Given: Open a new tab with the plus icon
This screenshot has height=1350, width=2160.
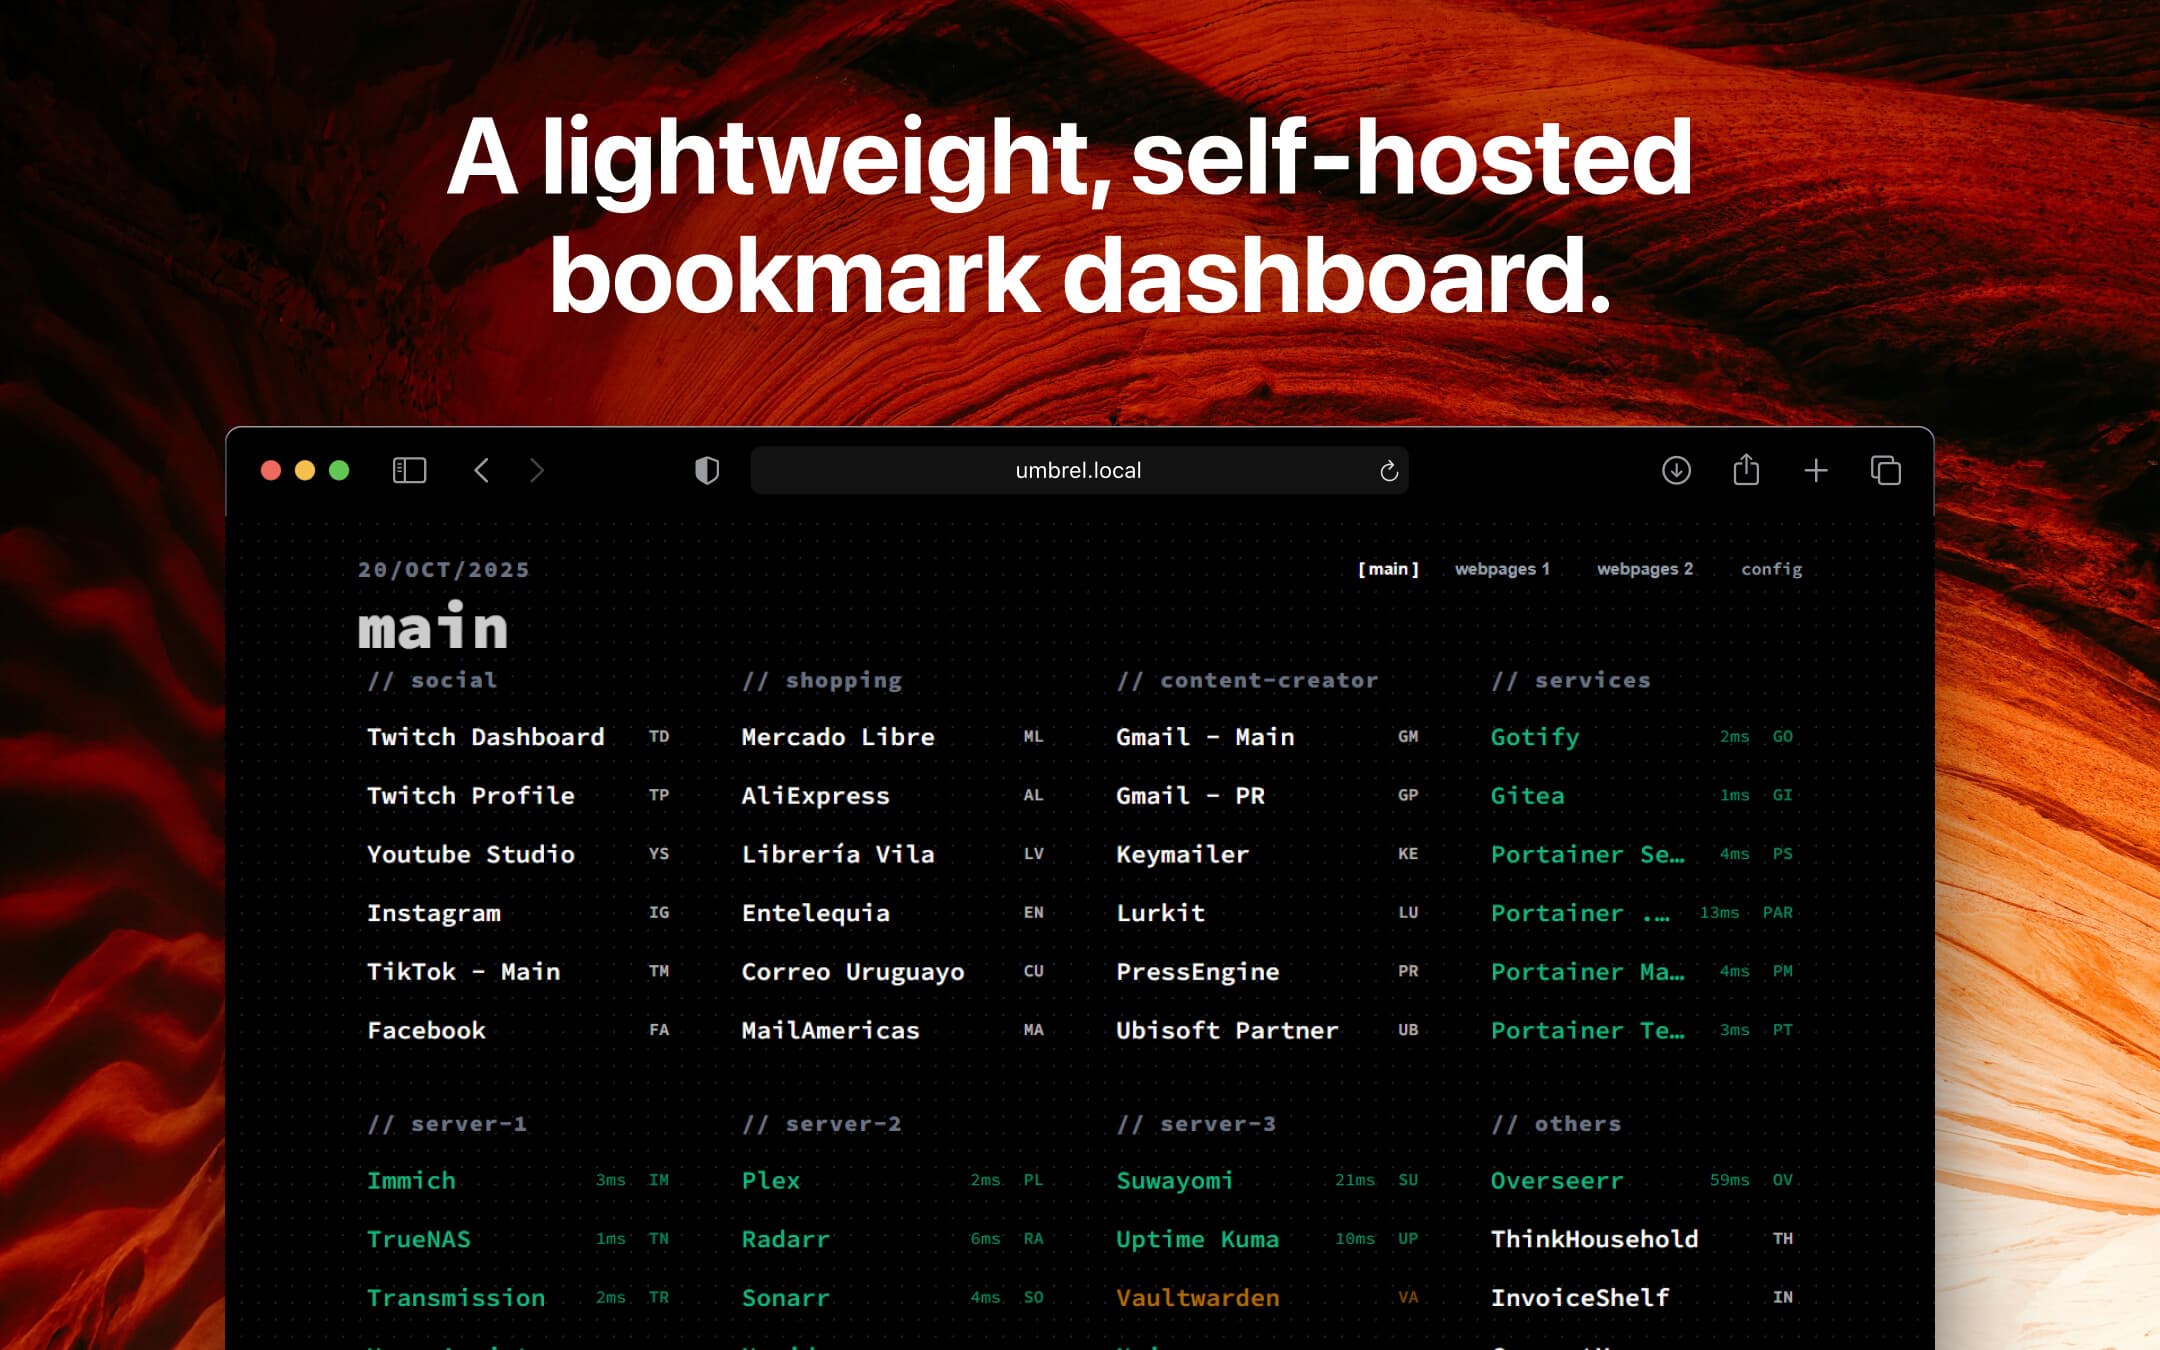Looking at the screenshot, I should [1817, 470].
